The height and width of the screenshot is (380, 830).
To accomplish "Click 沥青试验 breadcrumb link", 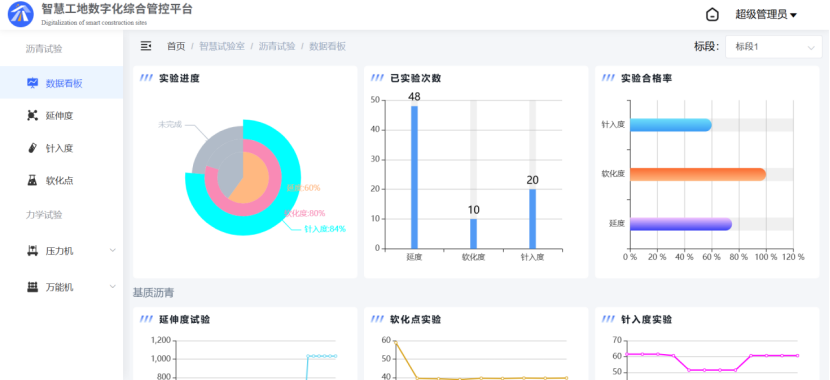I will click(277, 47).
